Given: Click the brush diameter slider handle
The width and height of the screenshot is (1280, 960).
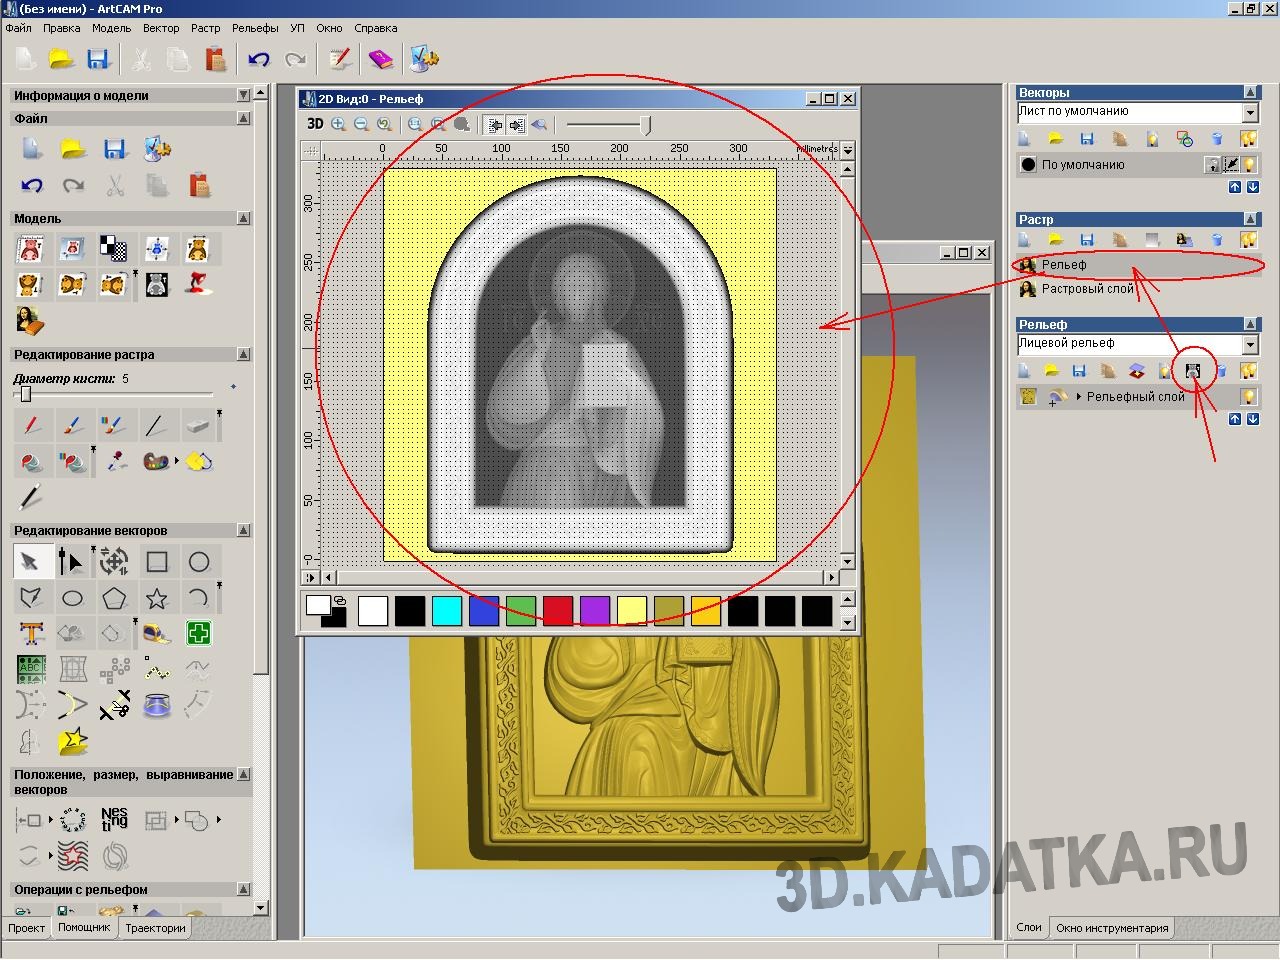Looking at the screenshot, I should click(26, 394).
